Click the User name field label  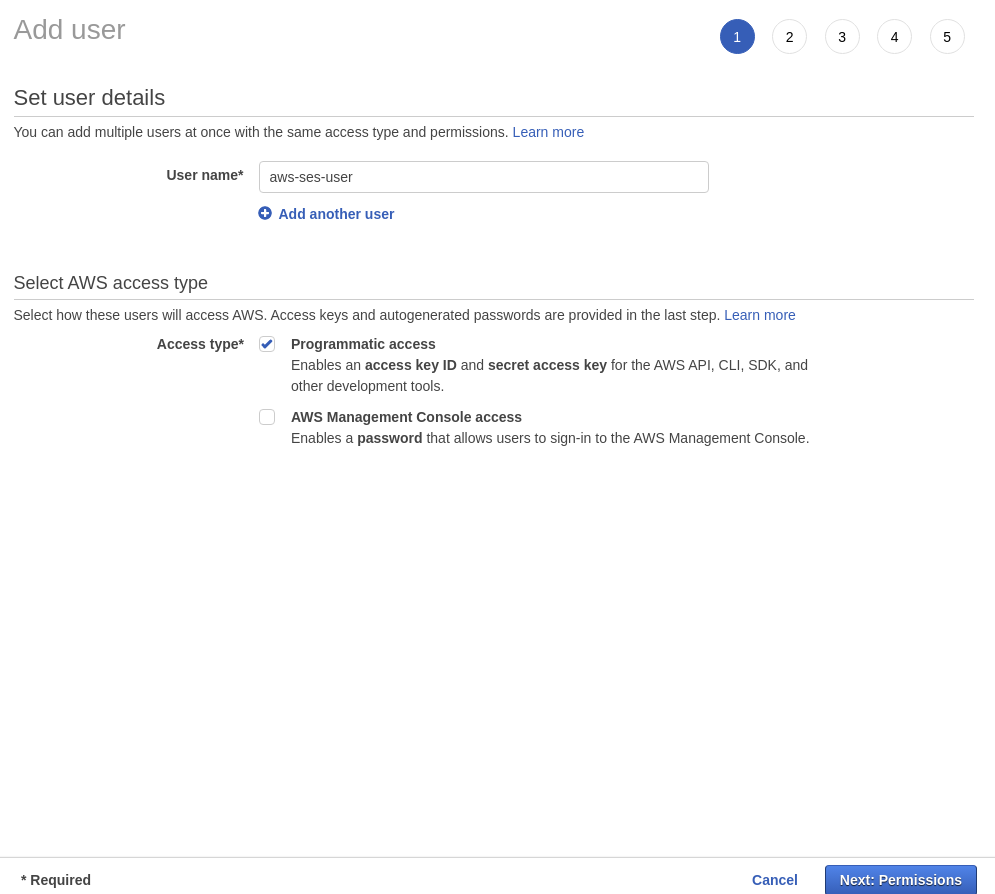205,175
